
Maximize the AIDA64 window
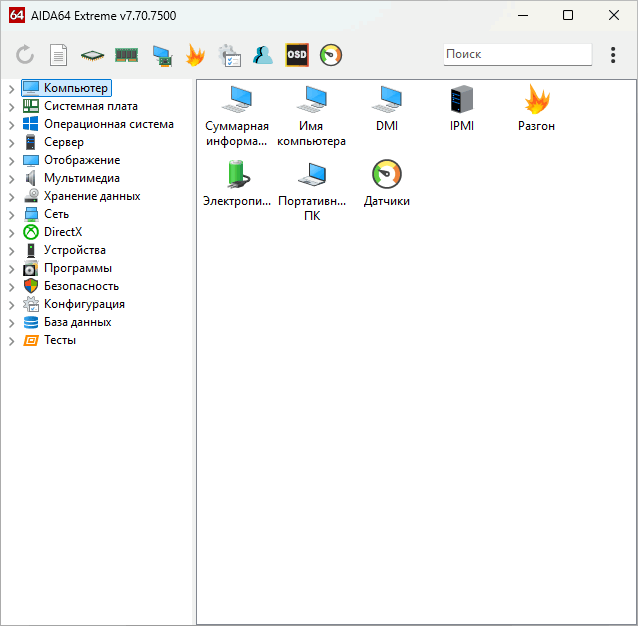[x=568, y=15]
